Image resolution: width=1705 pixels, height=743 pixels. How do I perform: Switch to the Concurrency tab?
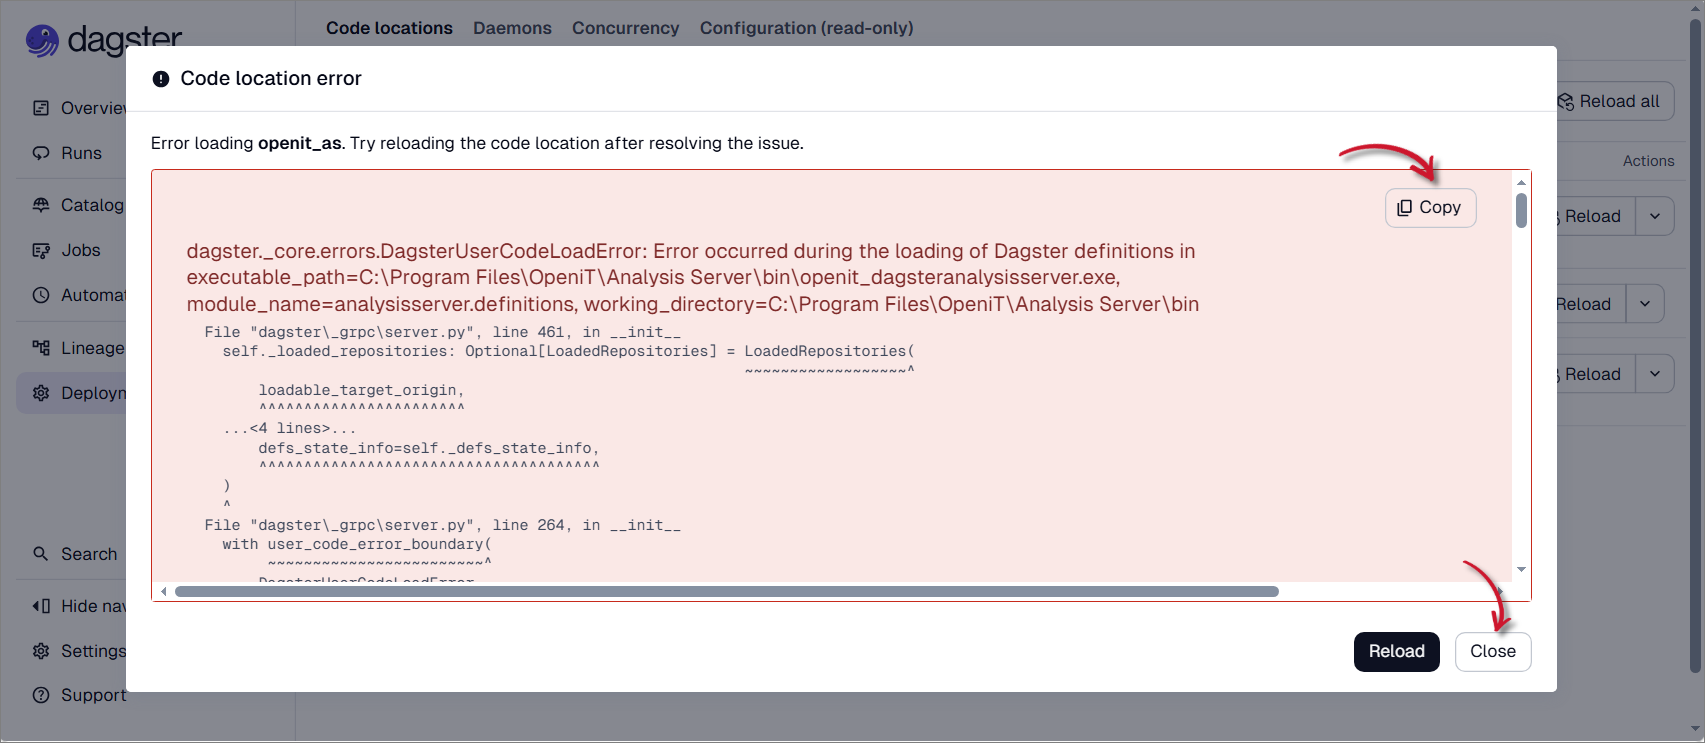pyautogui.click(x=625, y=28)
